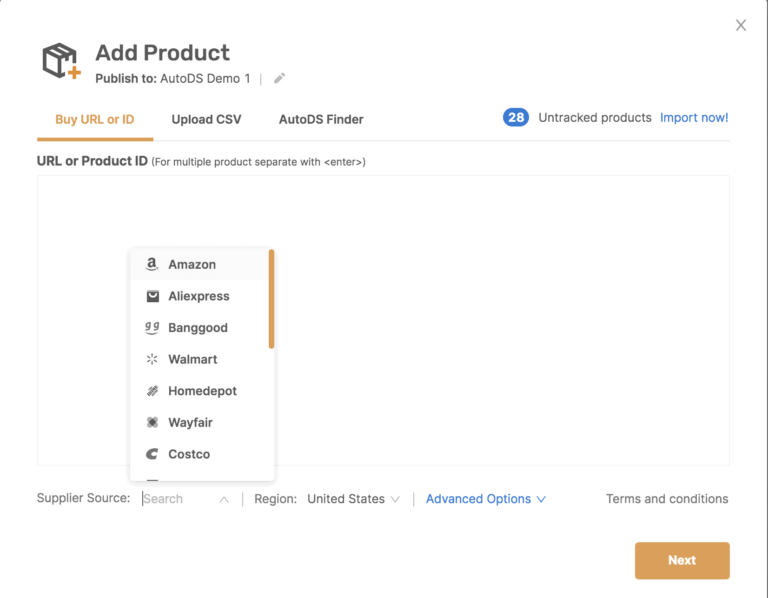The width and height of the screenshot is (768, 598).
Task: Open the AutoDS Finder tab
Action: (321, 120)
